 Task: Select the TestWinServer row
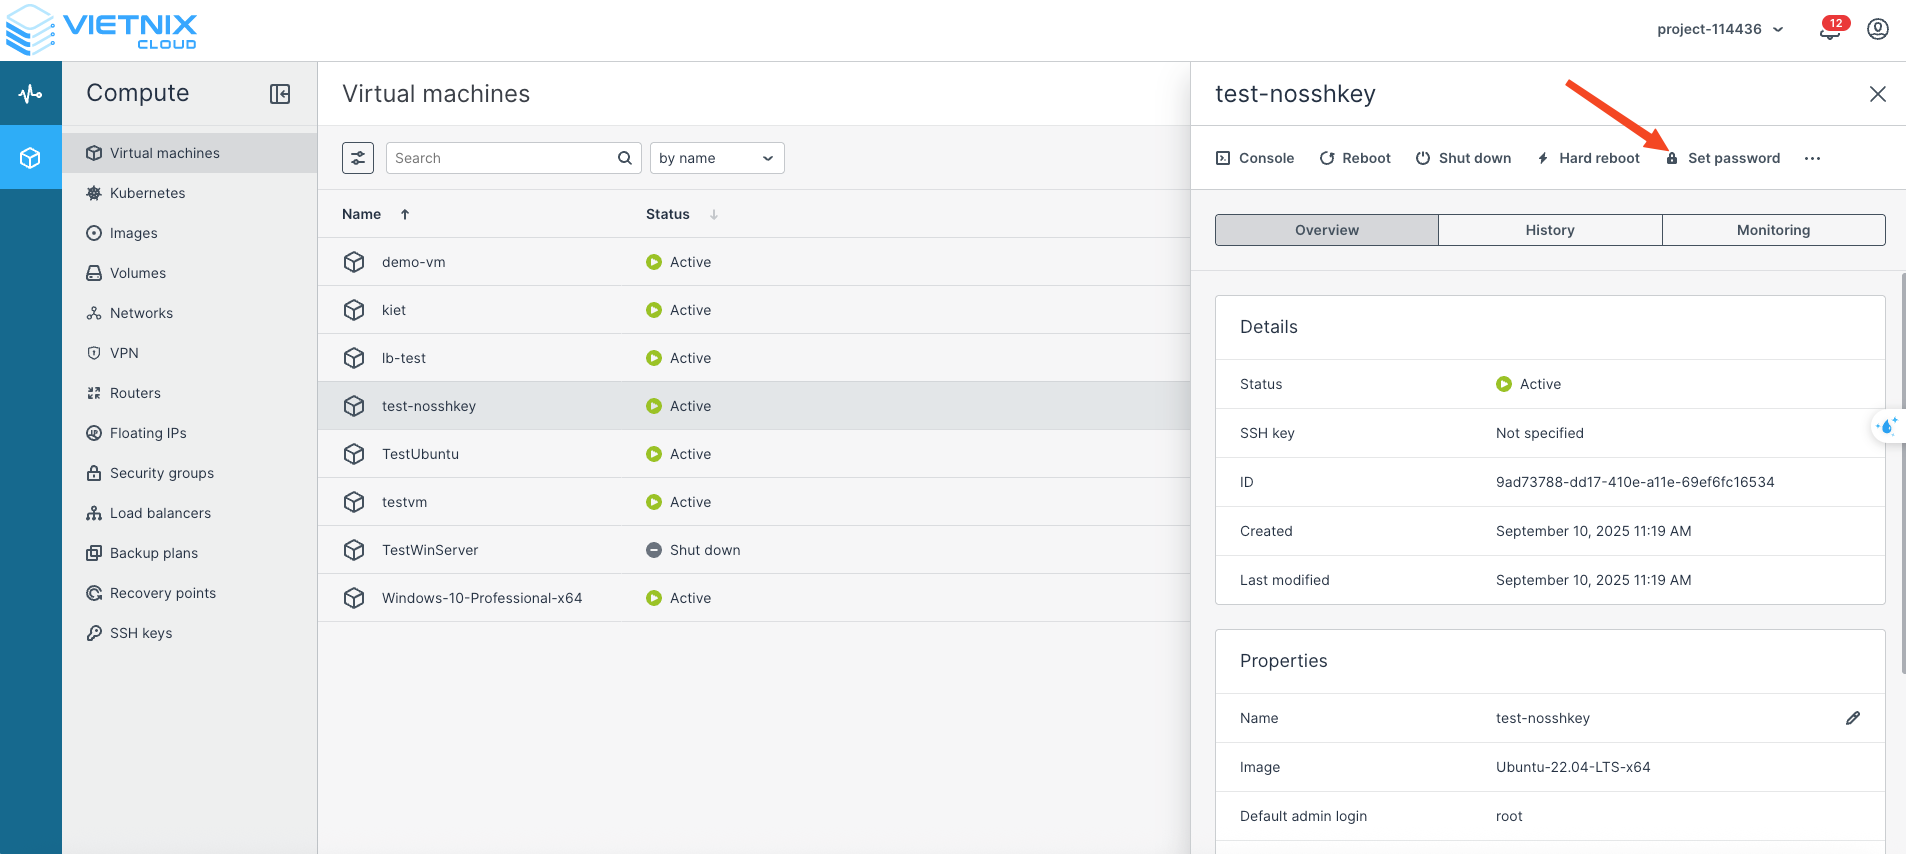430,550
